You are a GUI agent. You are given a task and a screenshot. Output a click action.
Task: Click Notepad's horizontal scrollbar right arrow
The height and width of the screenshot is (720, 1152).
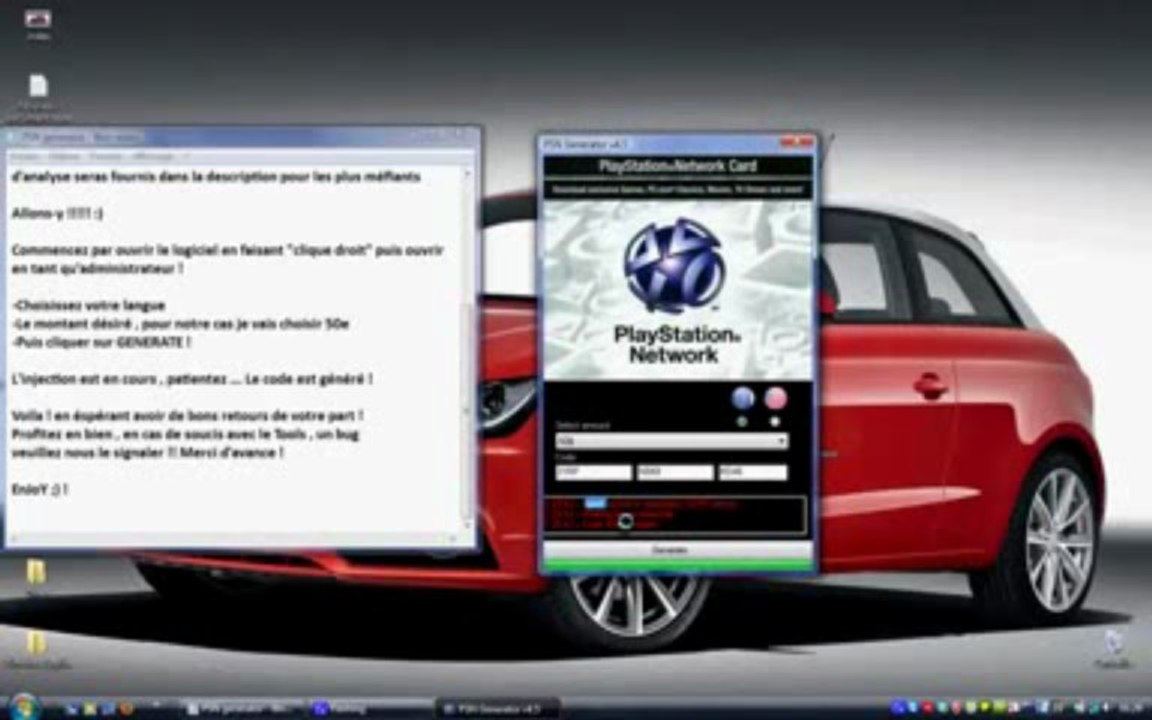(453, 538)
